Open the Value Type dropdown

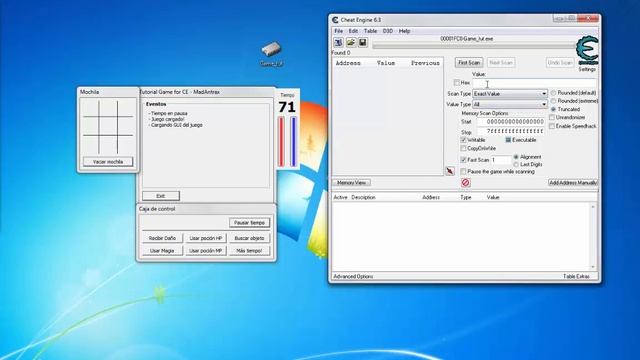click(510, 104)
